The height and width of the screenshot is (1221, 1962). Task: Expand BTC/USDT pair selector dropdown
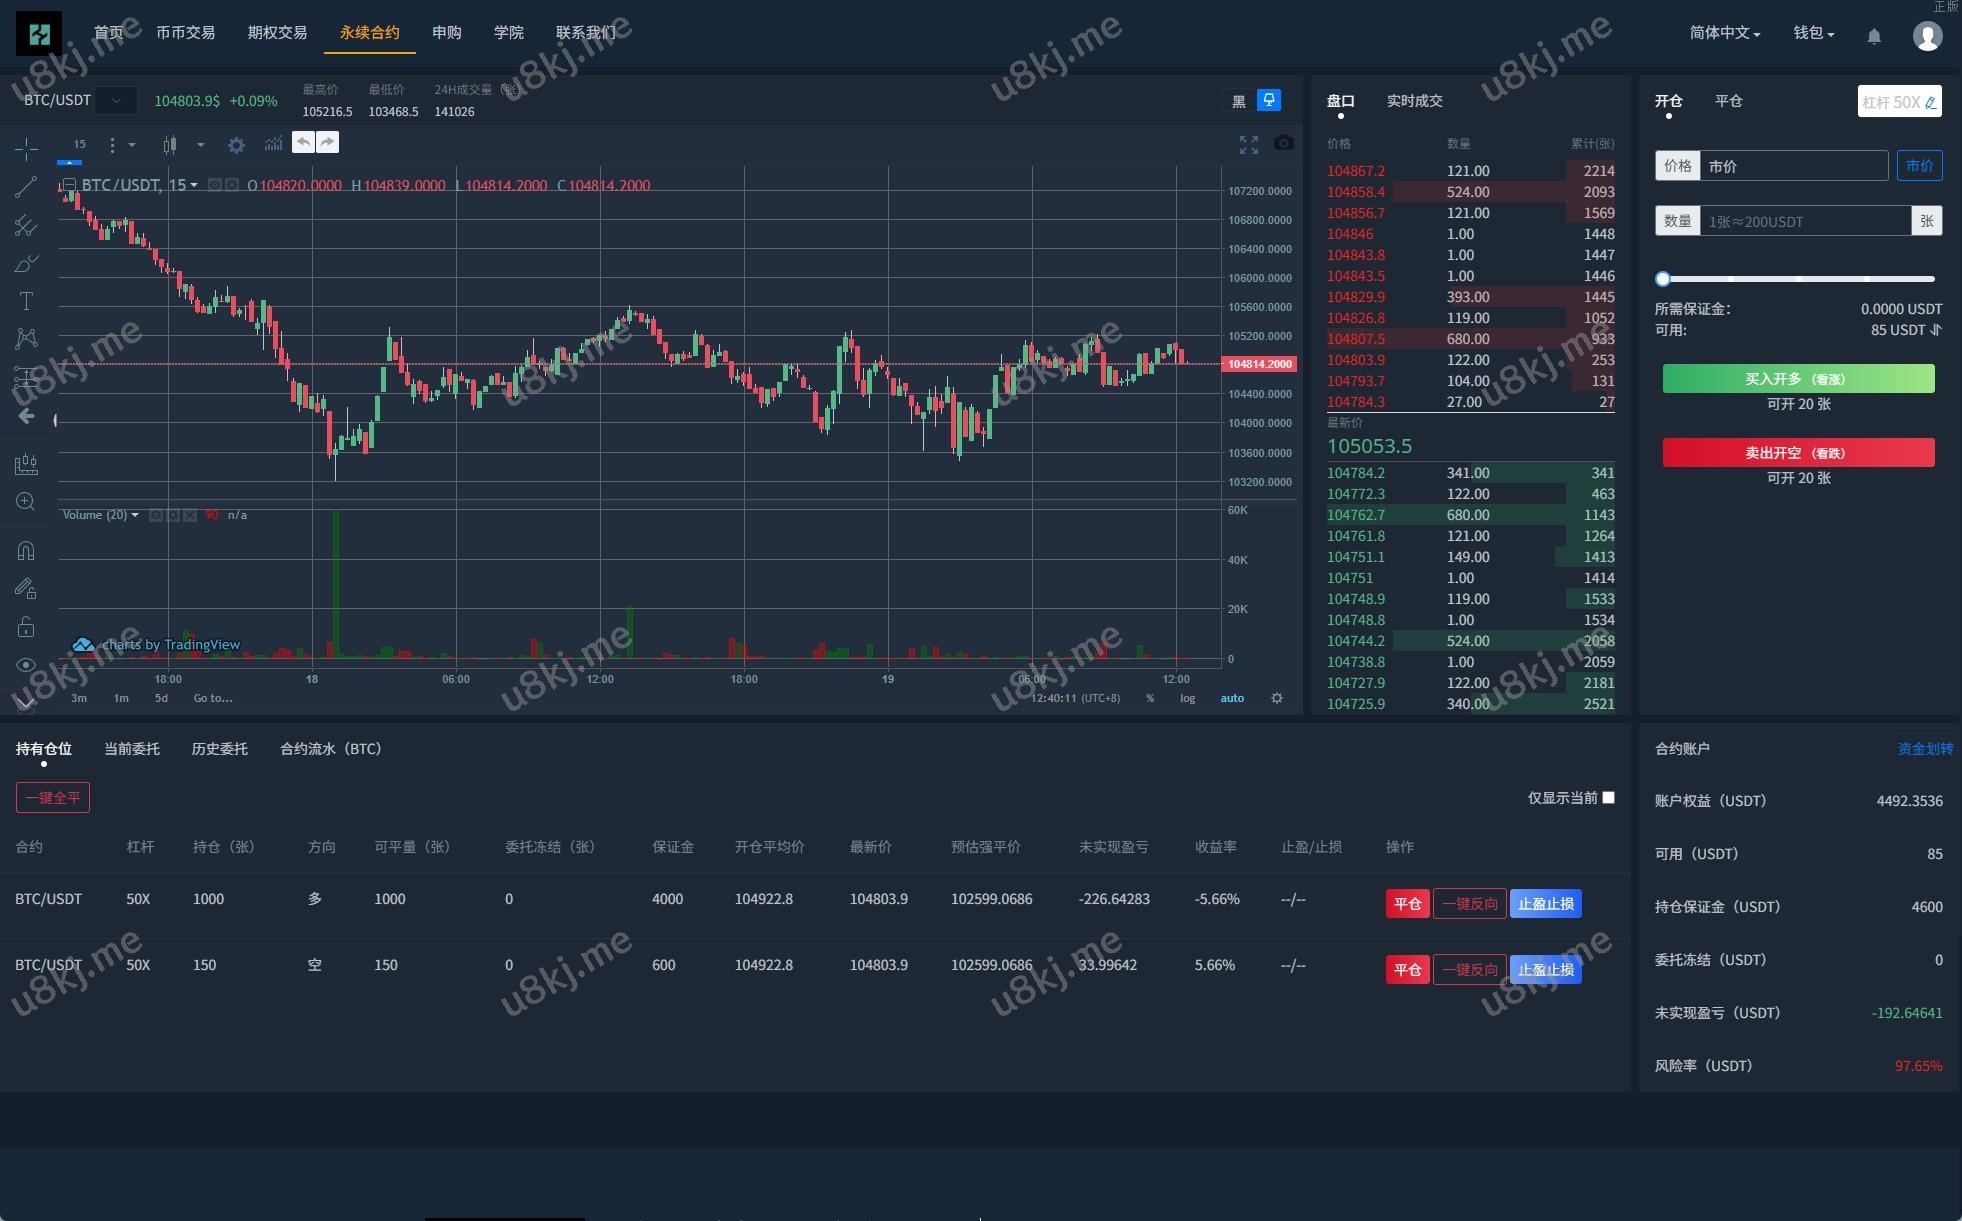117,100
